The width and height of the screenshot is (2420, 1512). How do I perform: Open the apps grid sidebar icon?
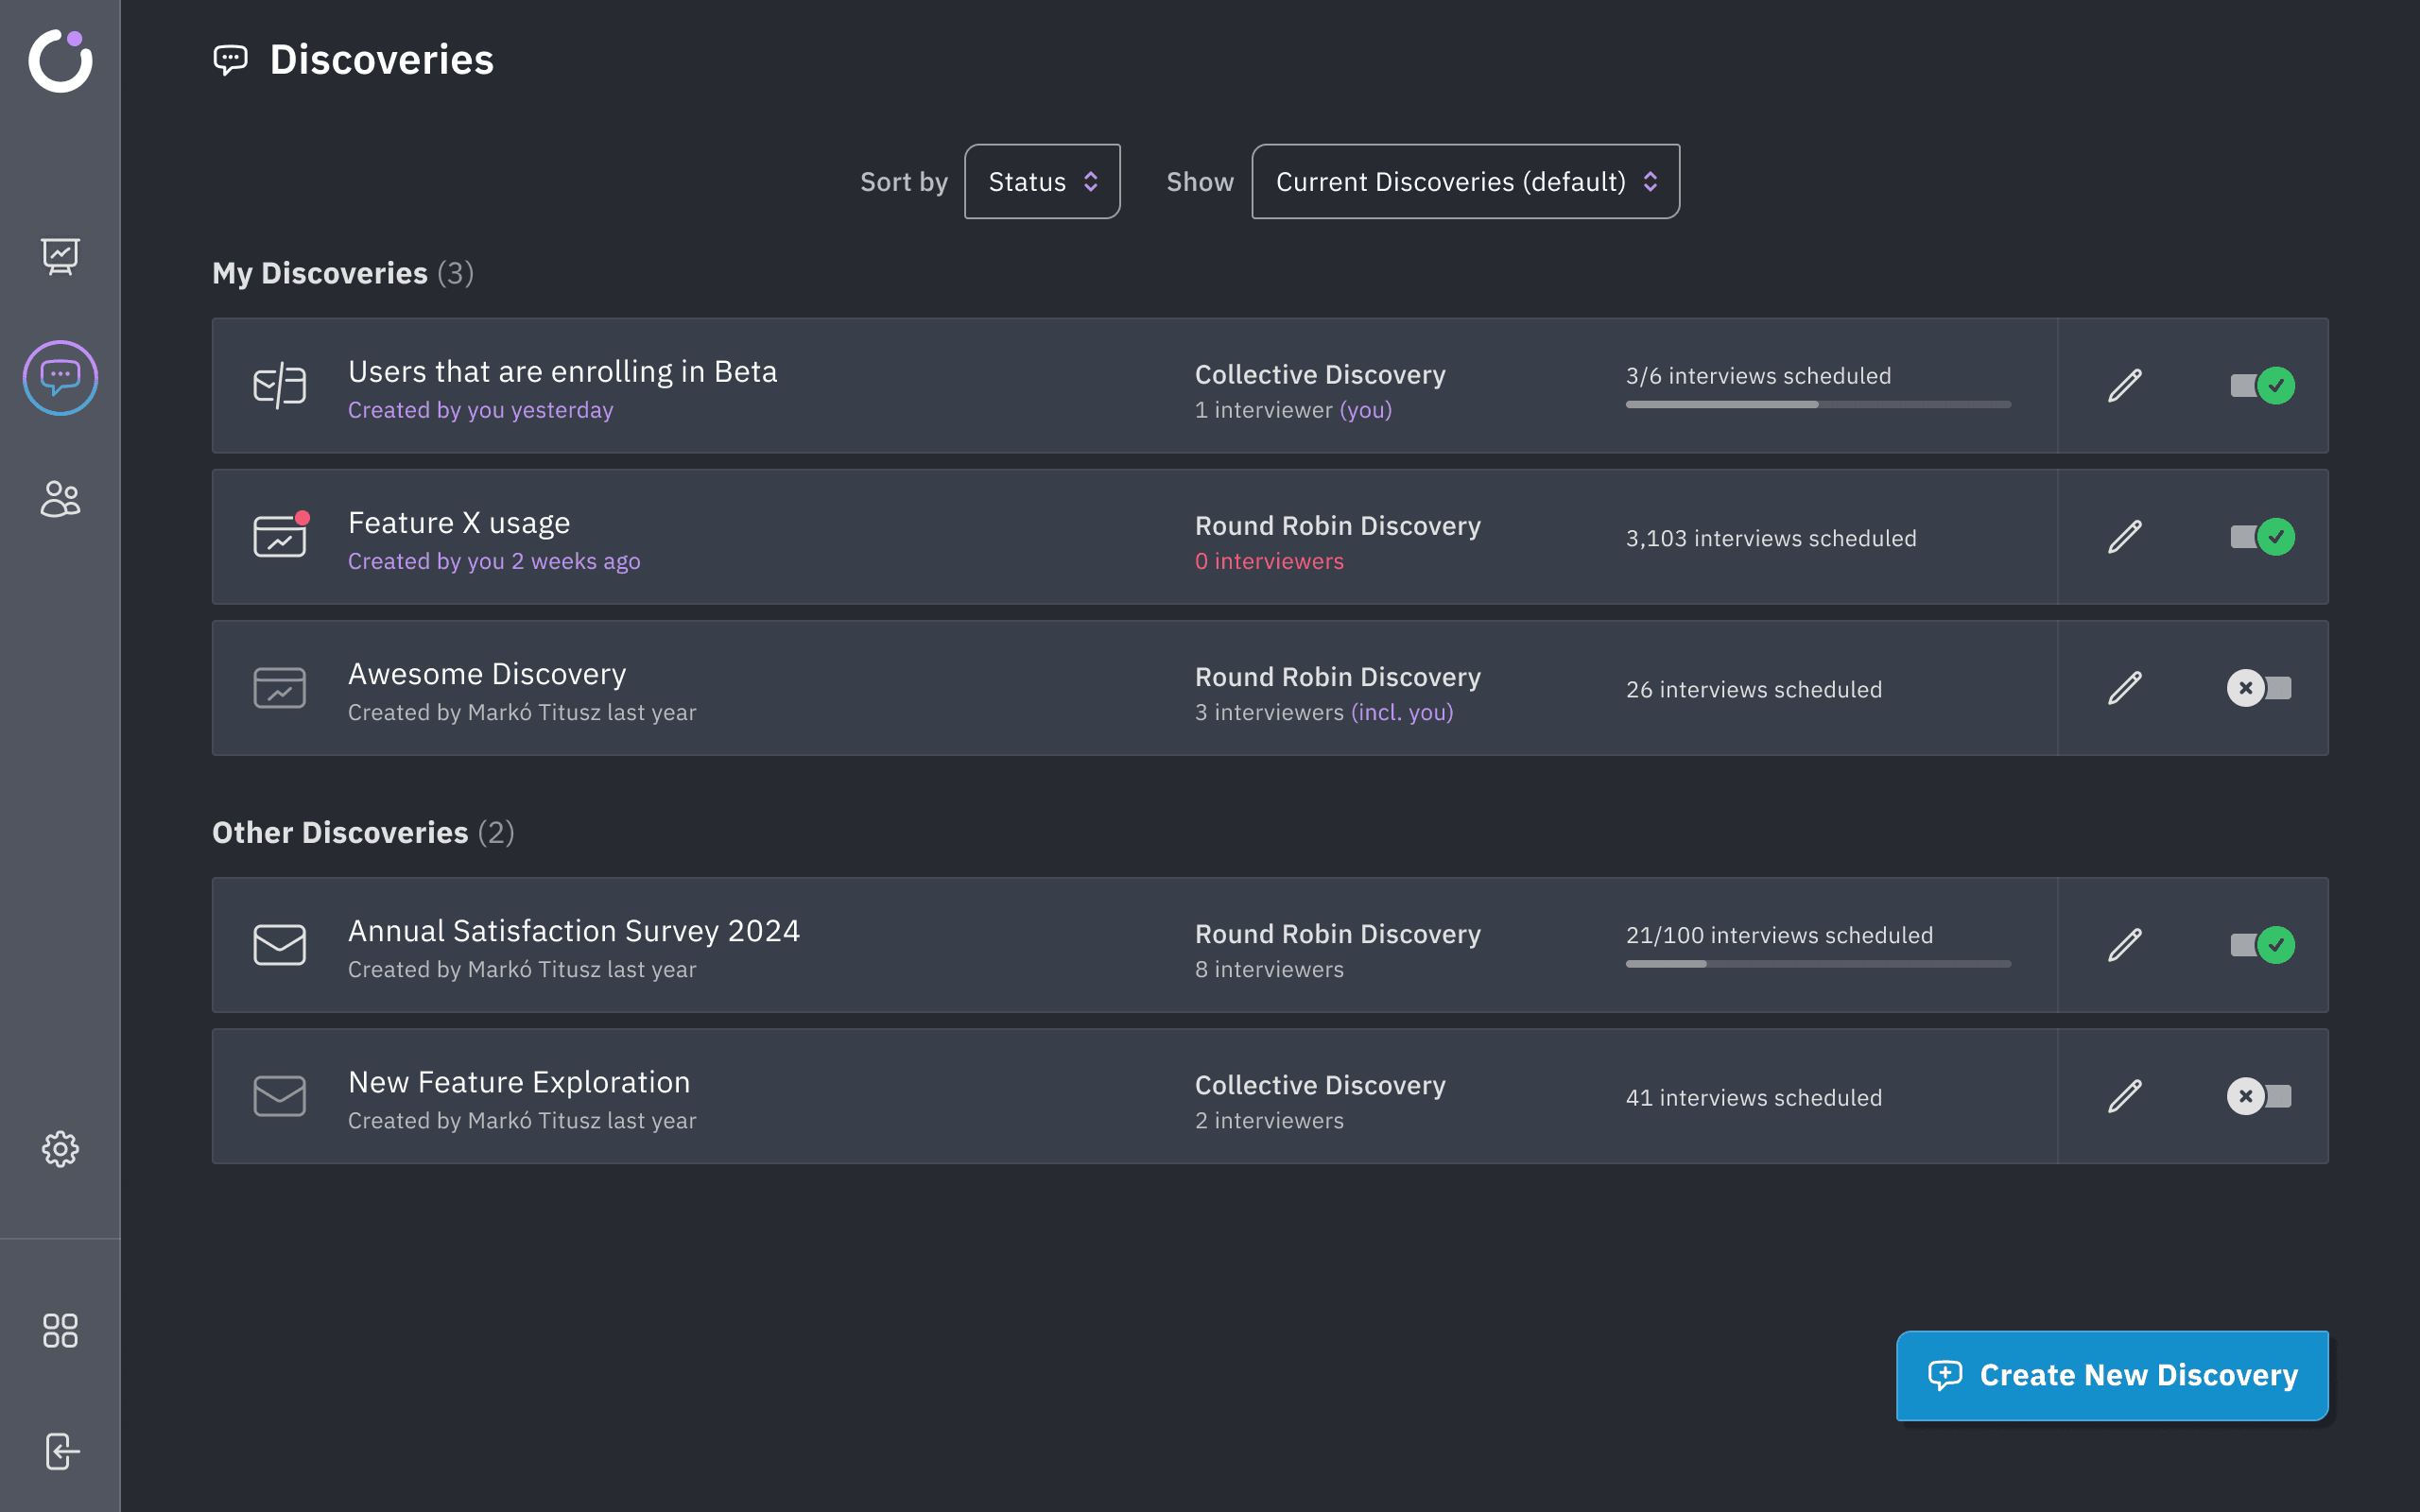pyautogui.click(x=60, y=1330)
